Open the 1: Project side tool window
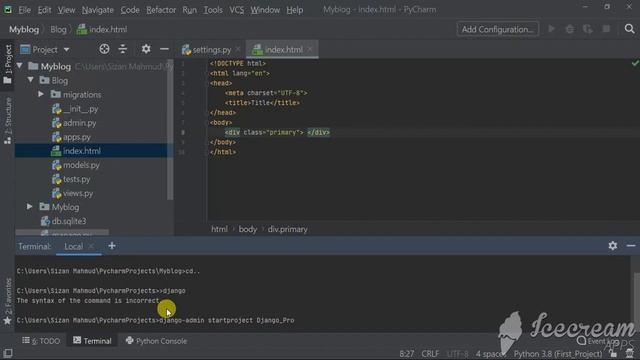 click(x=8, y=64)
